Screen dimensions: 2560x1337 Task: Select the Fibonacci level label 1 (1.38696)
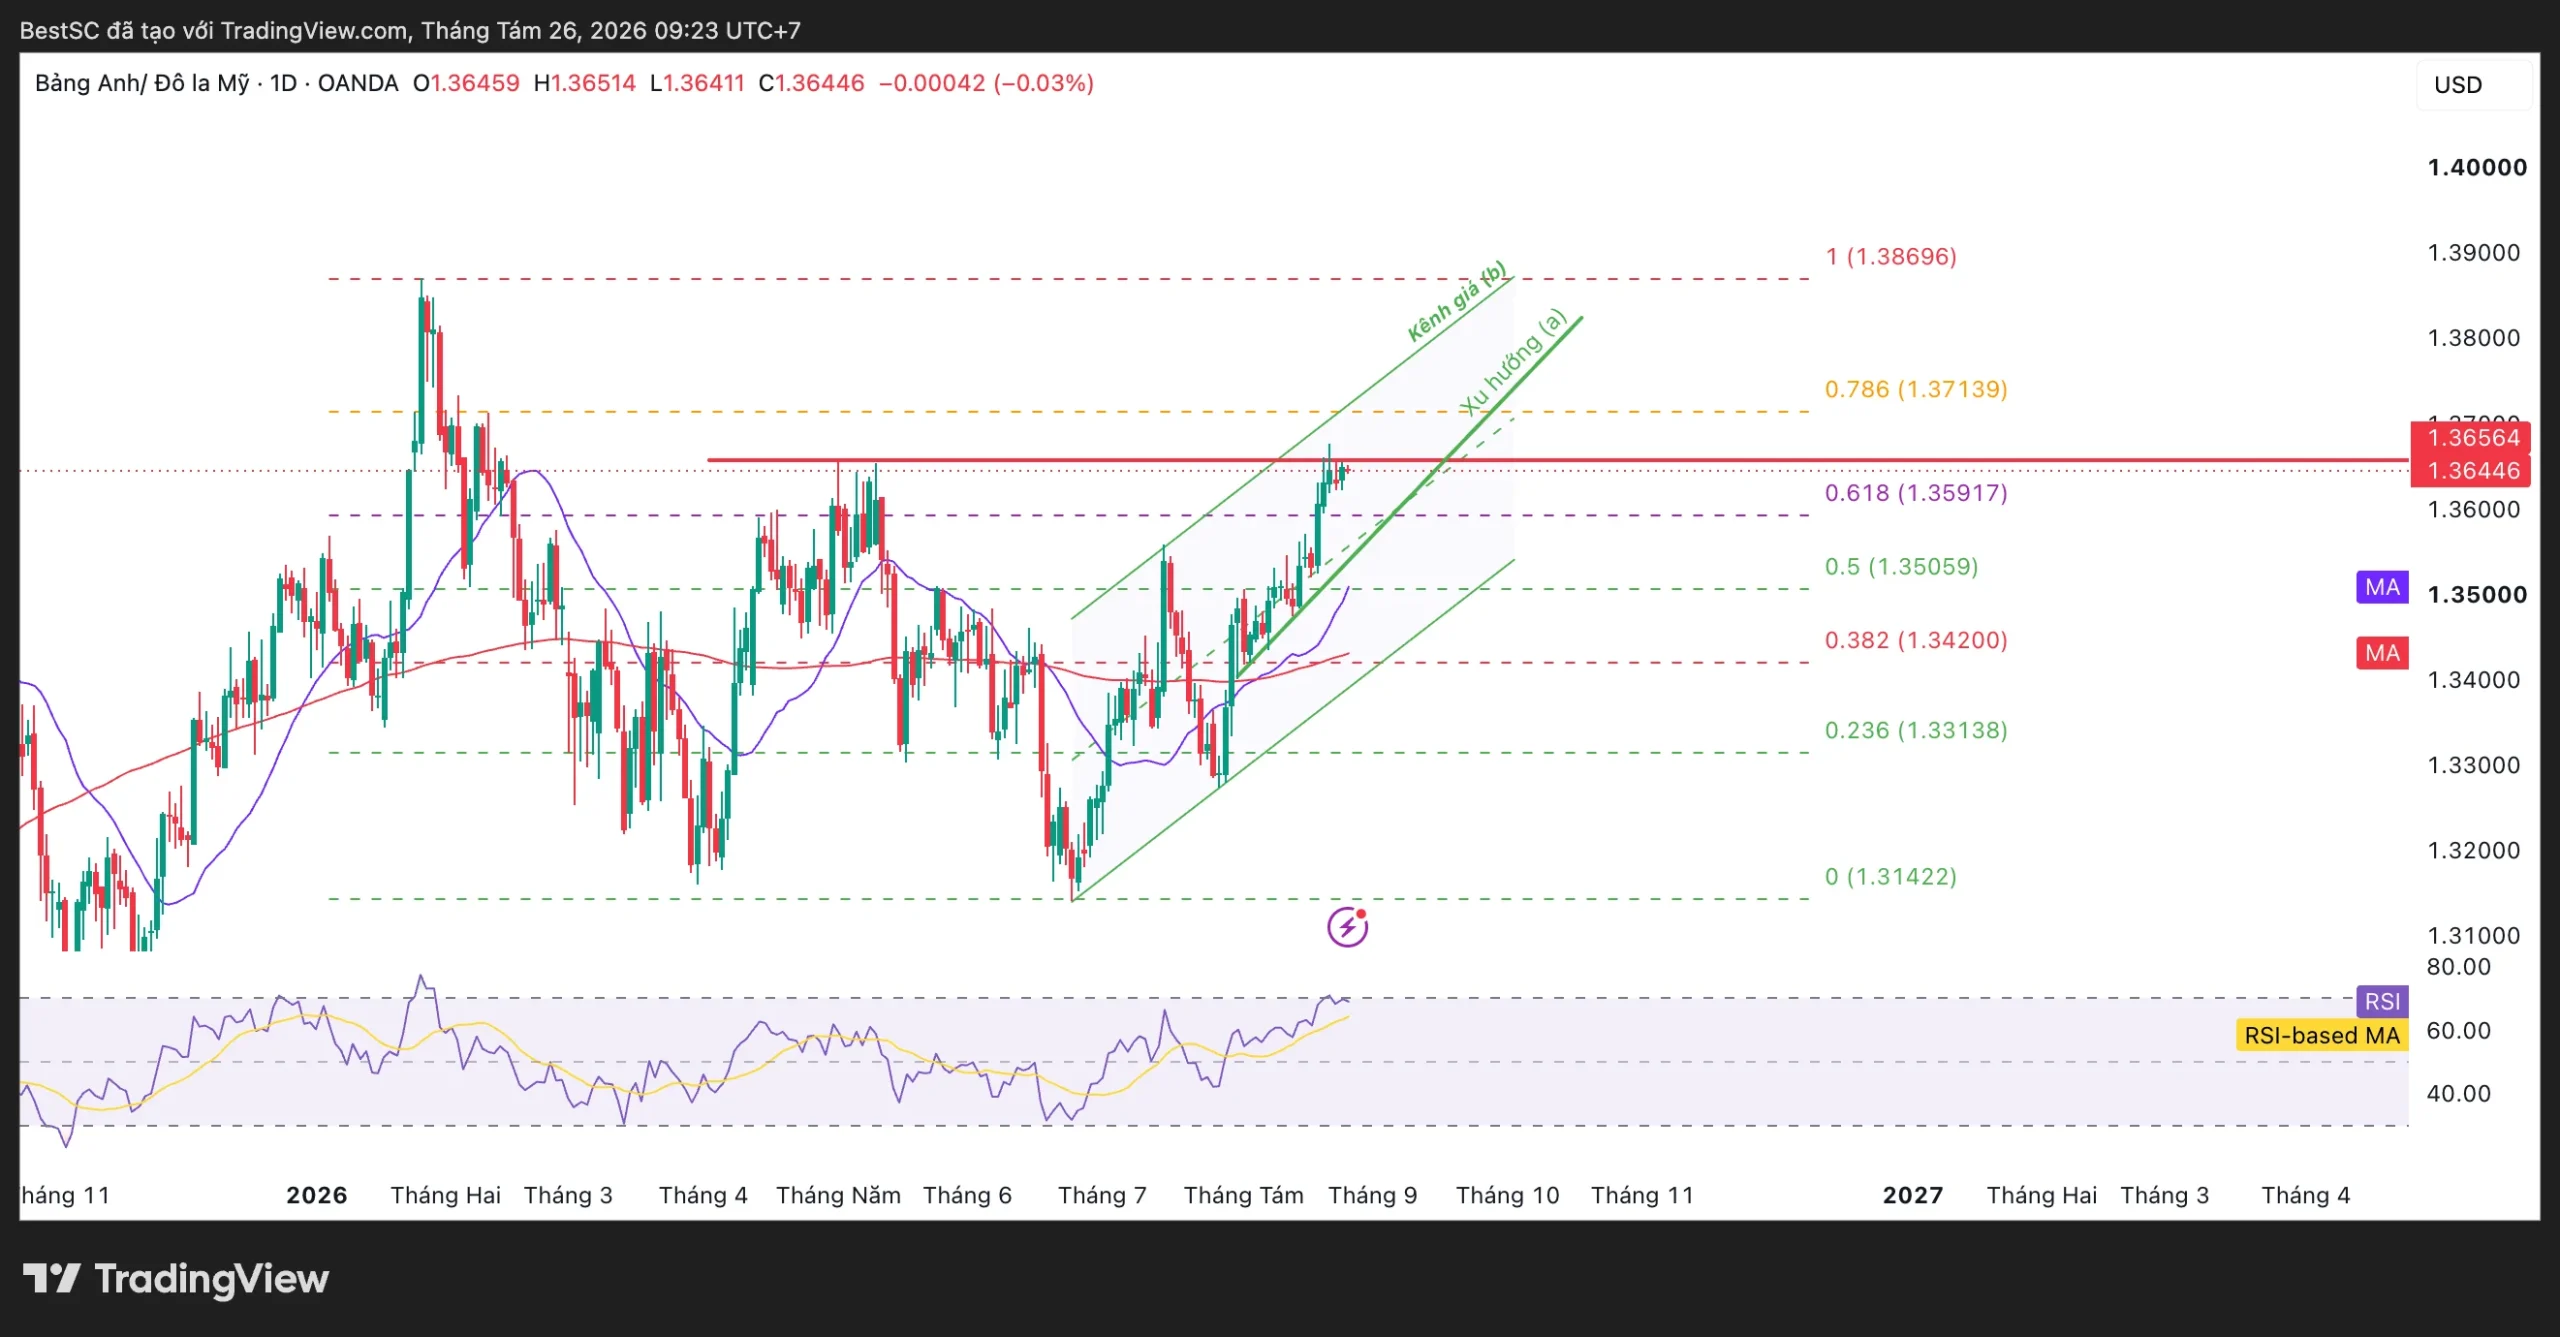tap(1891, 257)
